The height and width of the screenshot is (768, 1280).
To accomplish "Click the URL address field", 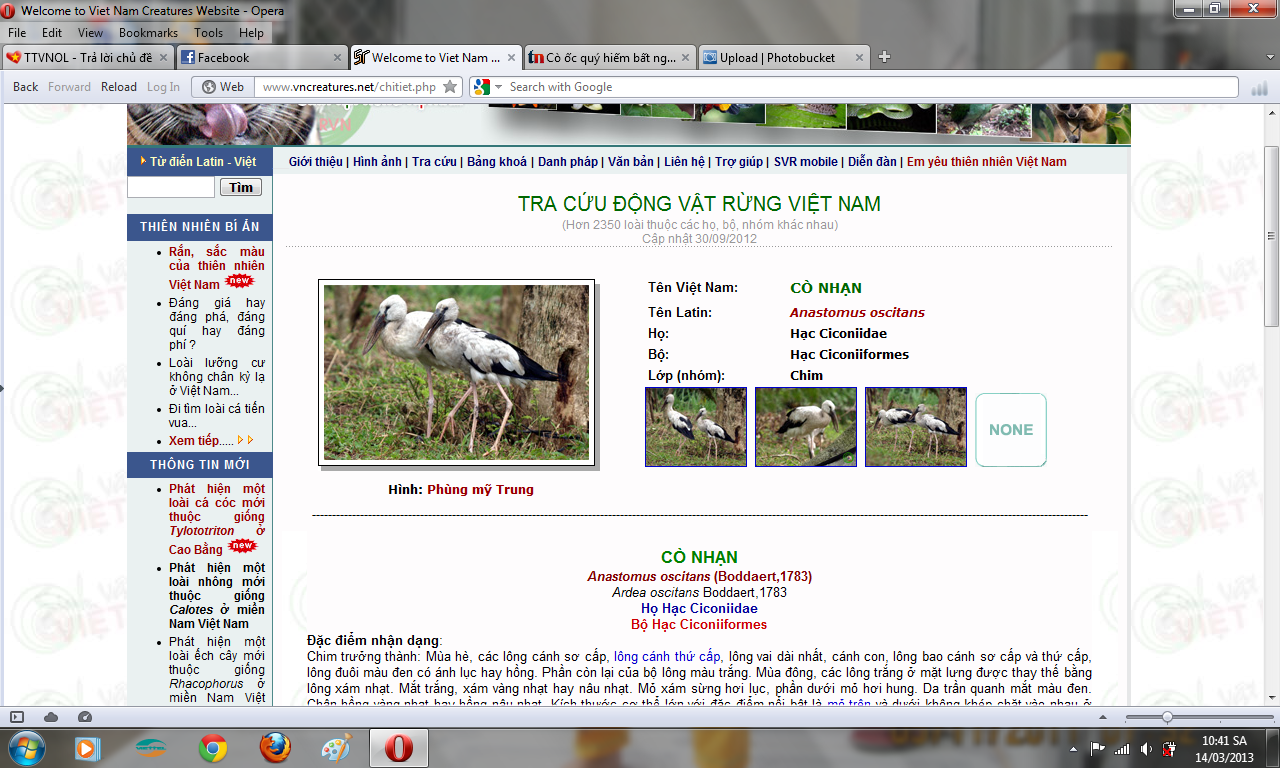I will 349,87.
